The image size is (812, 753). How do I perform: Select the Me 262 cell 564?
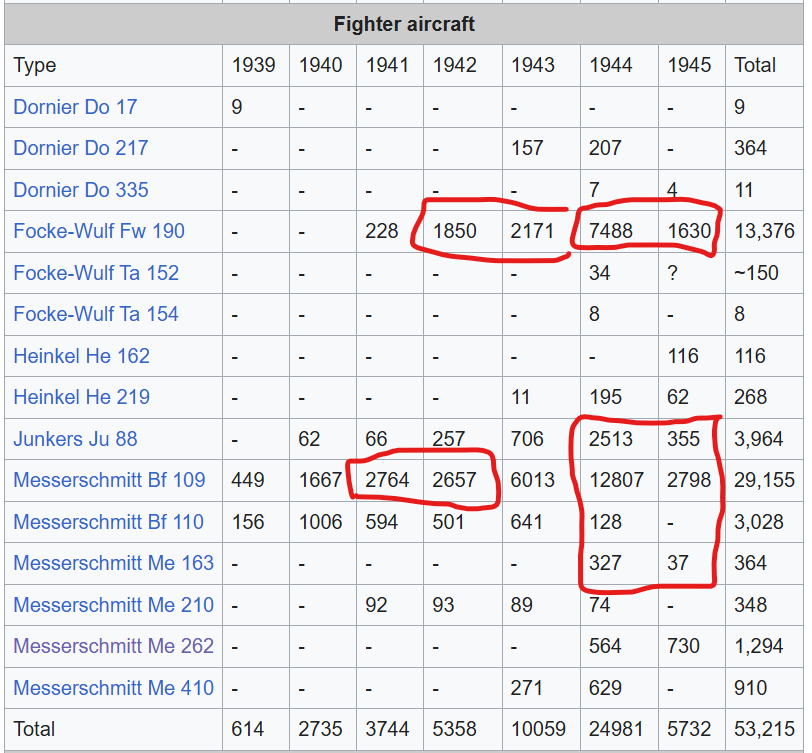tap(619, 646)
